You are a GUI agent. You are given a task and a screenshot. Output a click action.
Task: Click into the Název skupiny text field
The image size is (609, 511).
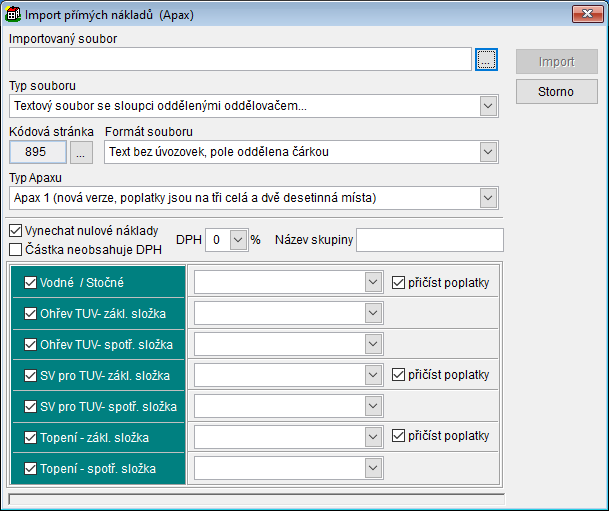[429, 240]
